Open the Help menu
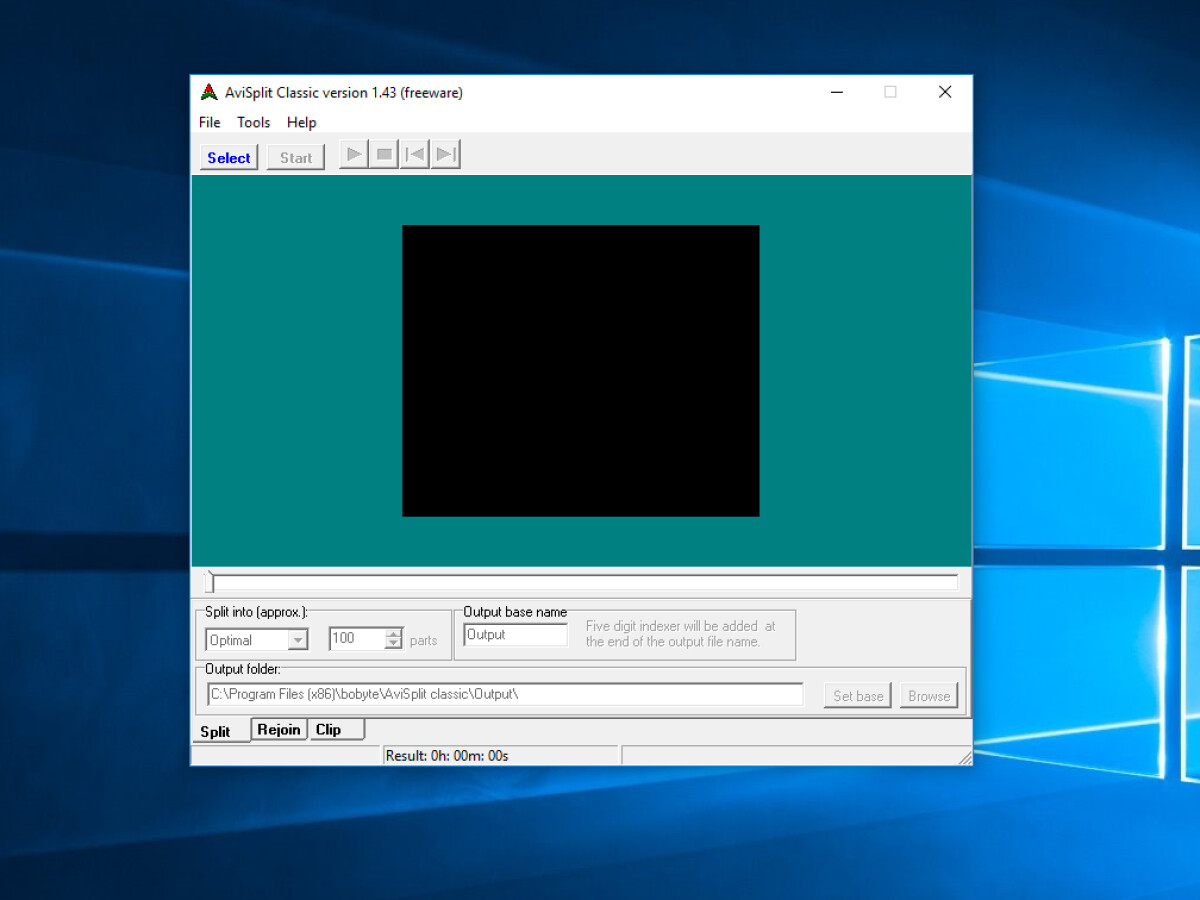Image resolution: width=1200 pixels, height=900 pixels. point(301,122)
